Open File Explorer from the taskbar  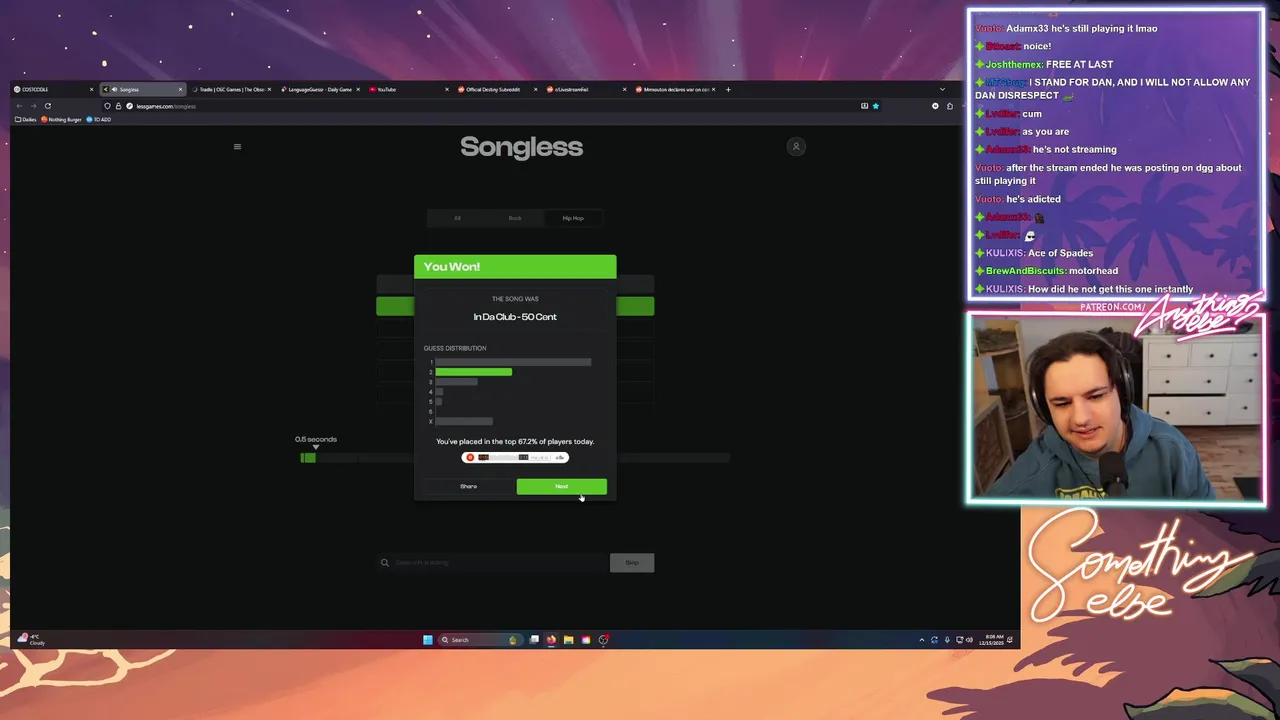click(x=568, y=640)
